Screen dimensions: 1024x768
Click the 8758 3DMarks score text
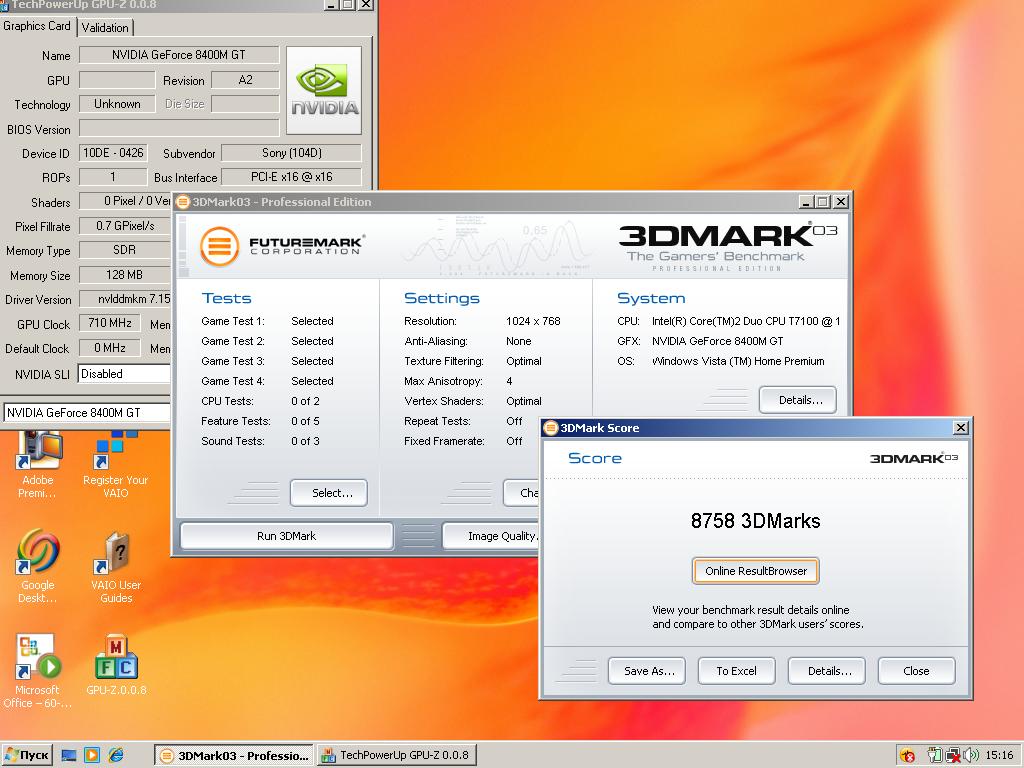click(756, 520)
